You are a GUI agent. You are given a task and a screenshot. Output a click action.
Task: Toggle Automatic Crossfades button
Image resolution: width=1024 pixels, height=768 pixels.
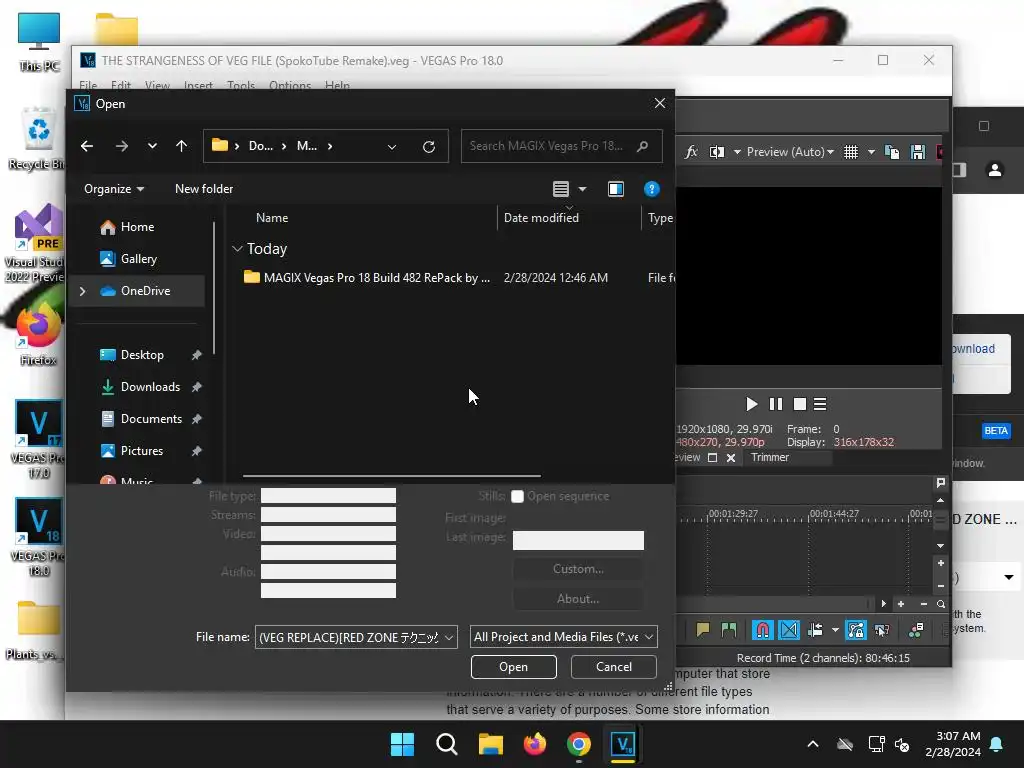pos(789,630)
